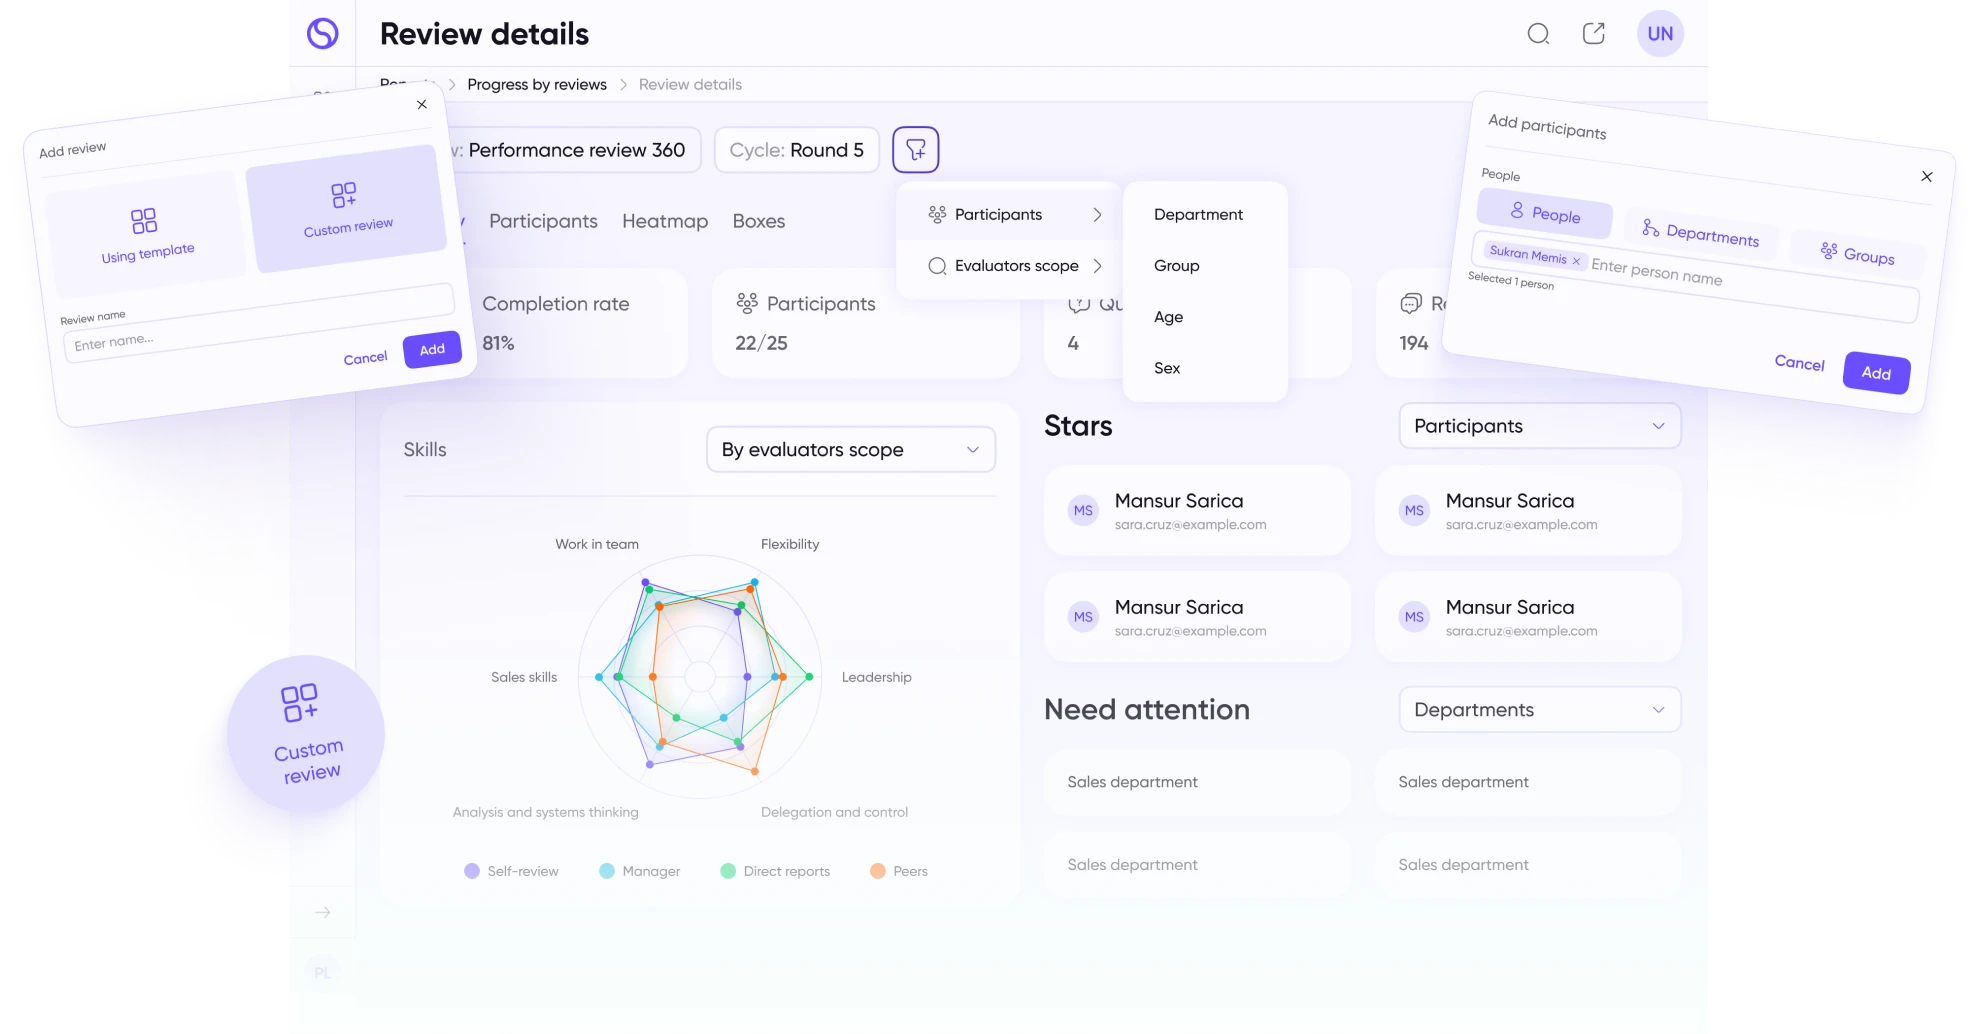This screenshot has height=1034, width=1980.
Task: Open the Stars Participants dropdown
Action: pyautogui.click(x=1539, y=426)
